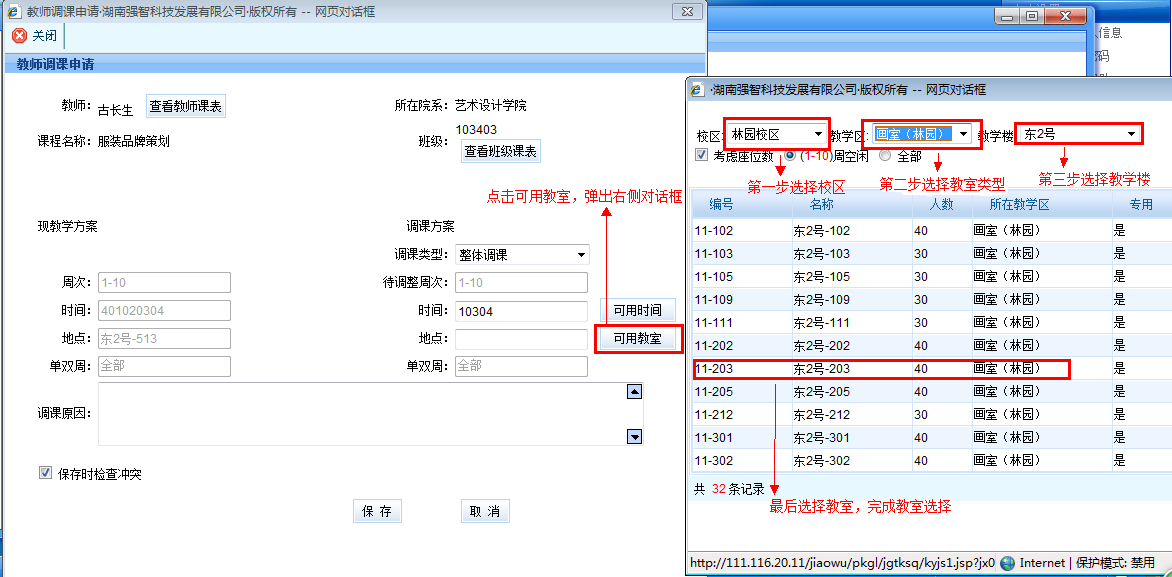Click the 调课原因 text area
Image resolution: width=1172 pixels, height=577 pixels.
pyautogui.click(x=360, y=413)
